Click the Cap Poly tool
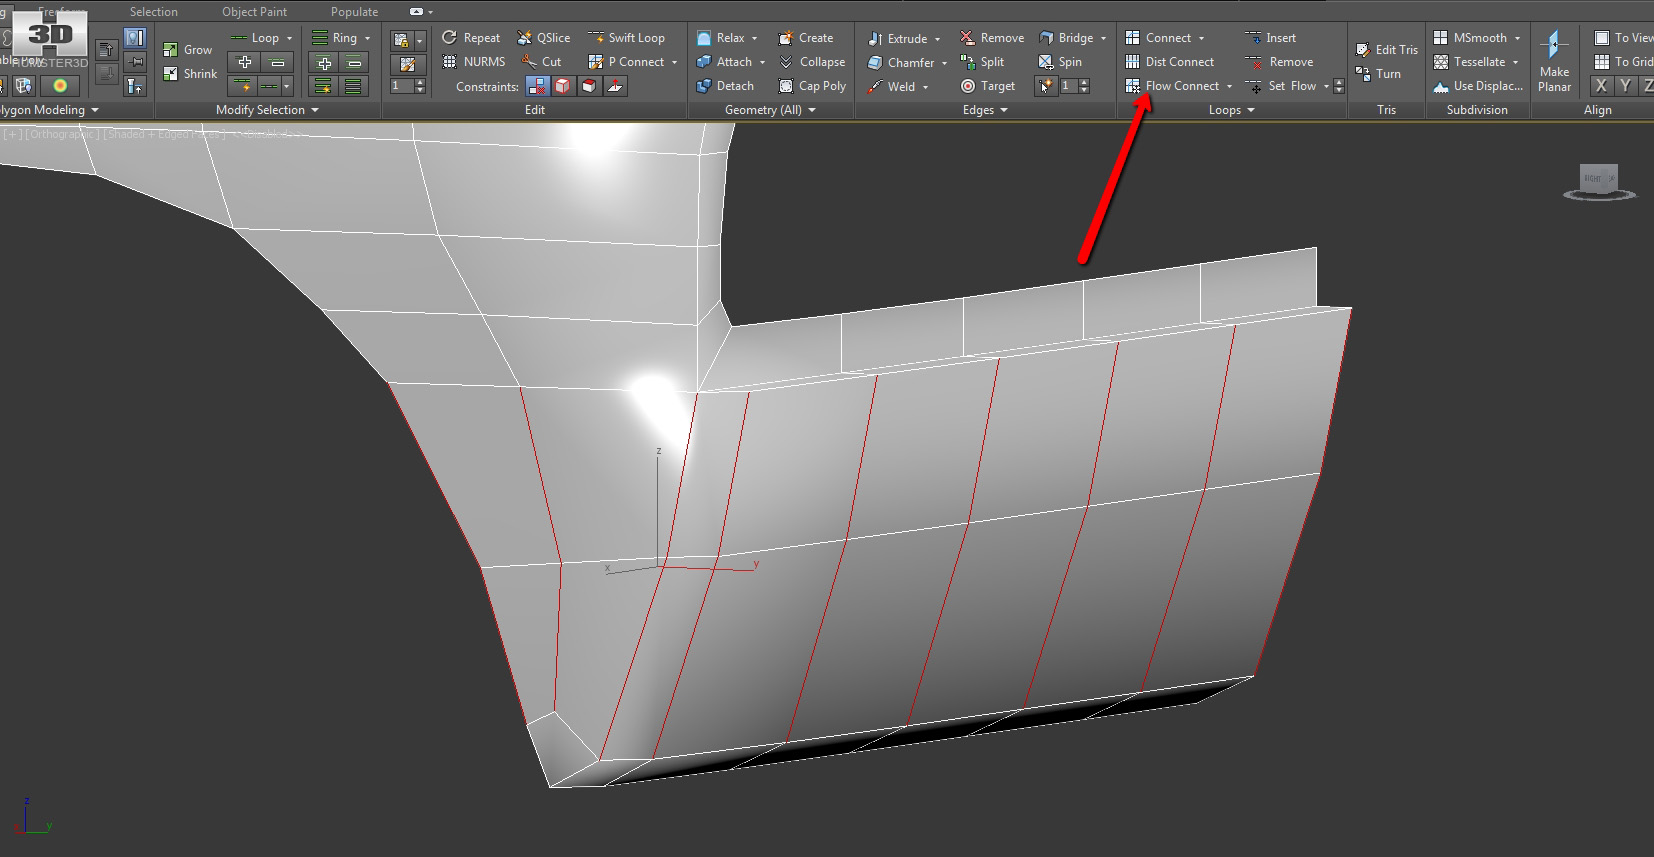 click(x=812, y=86)
